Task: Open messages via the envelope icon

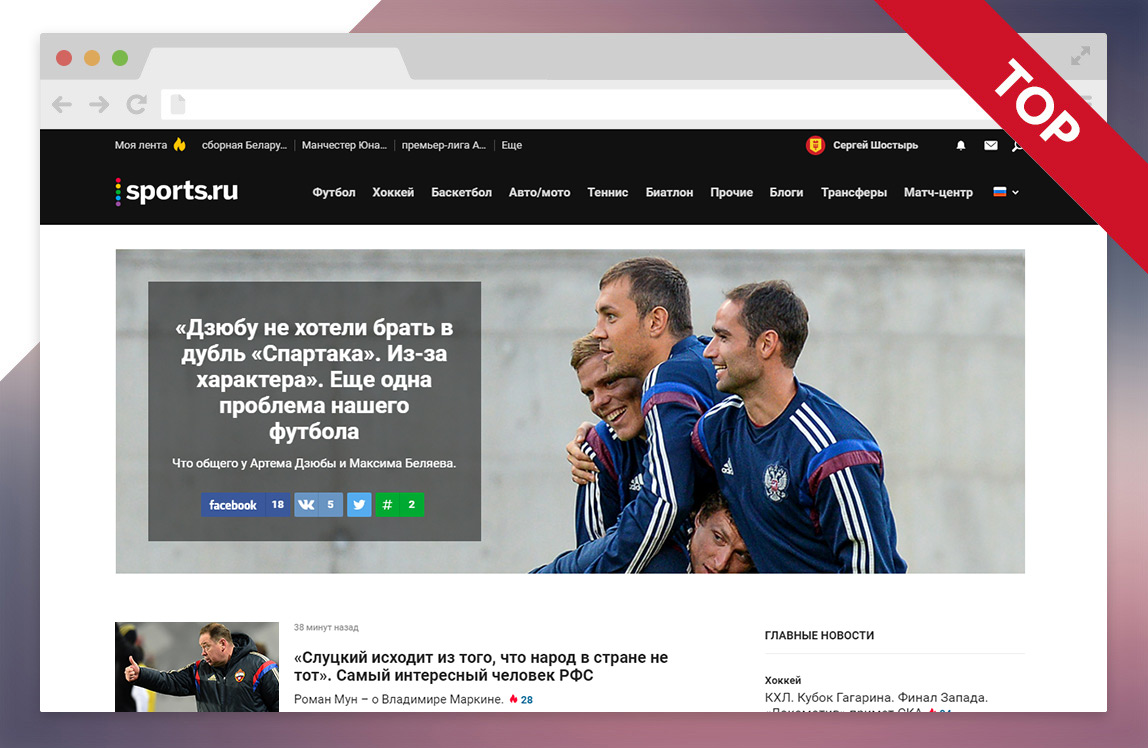Action: [x=990, y=145]
